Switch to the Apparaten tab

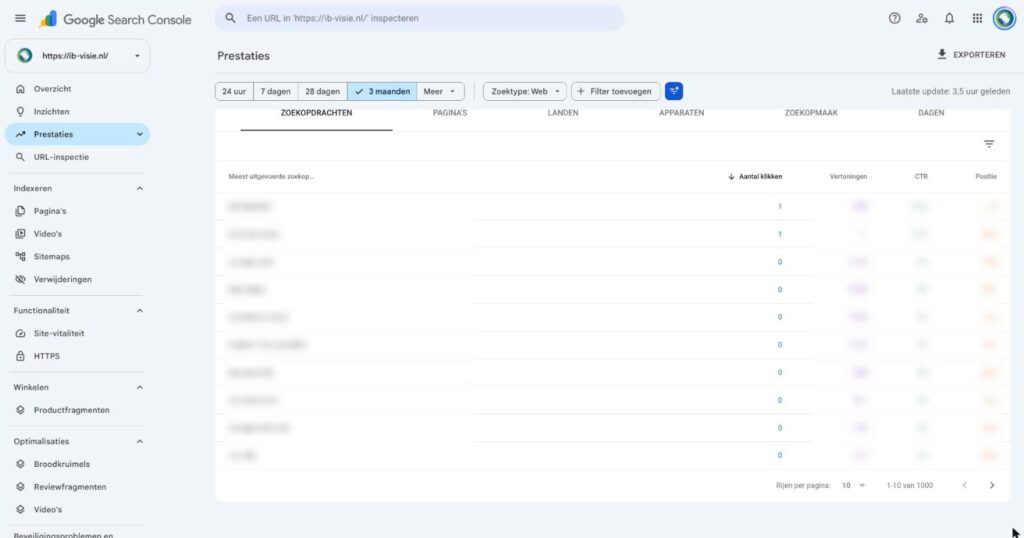click(x=681, y=113)
